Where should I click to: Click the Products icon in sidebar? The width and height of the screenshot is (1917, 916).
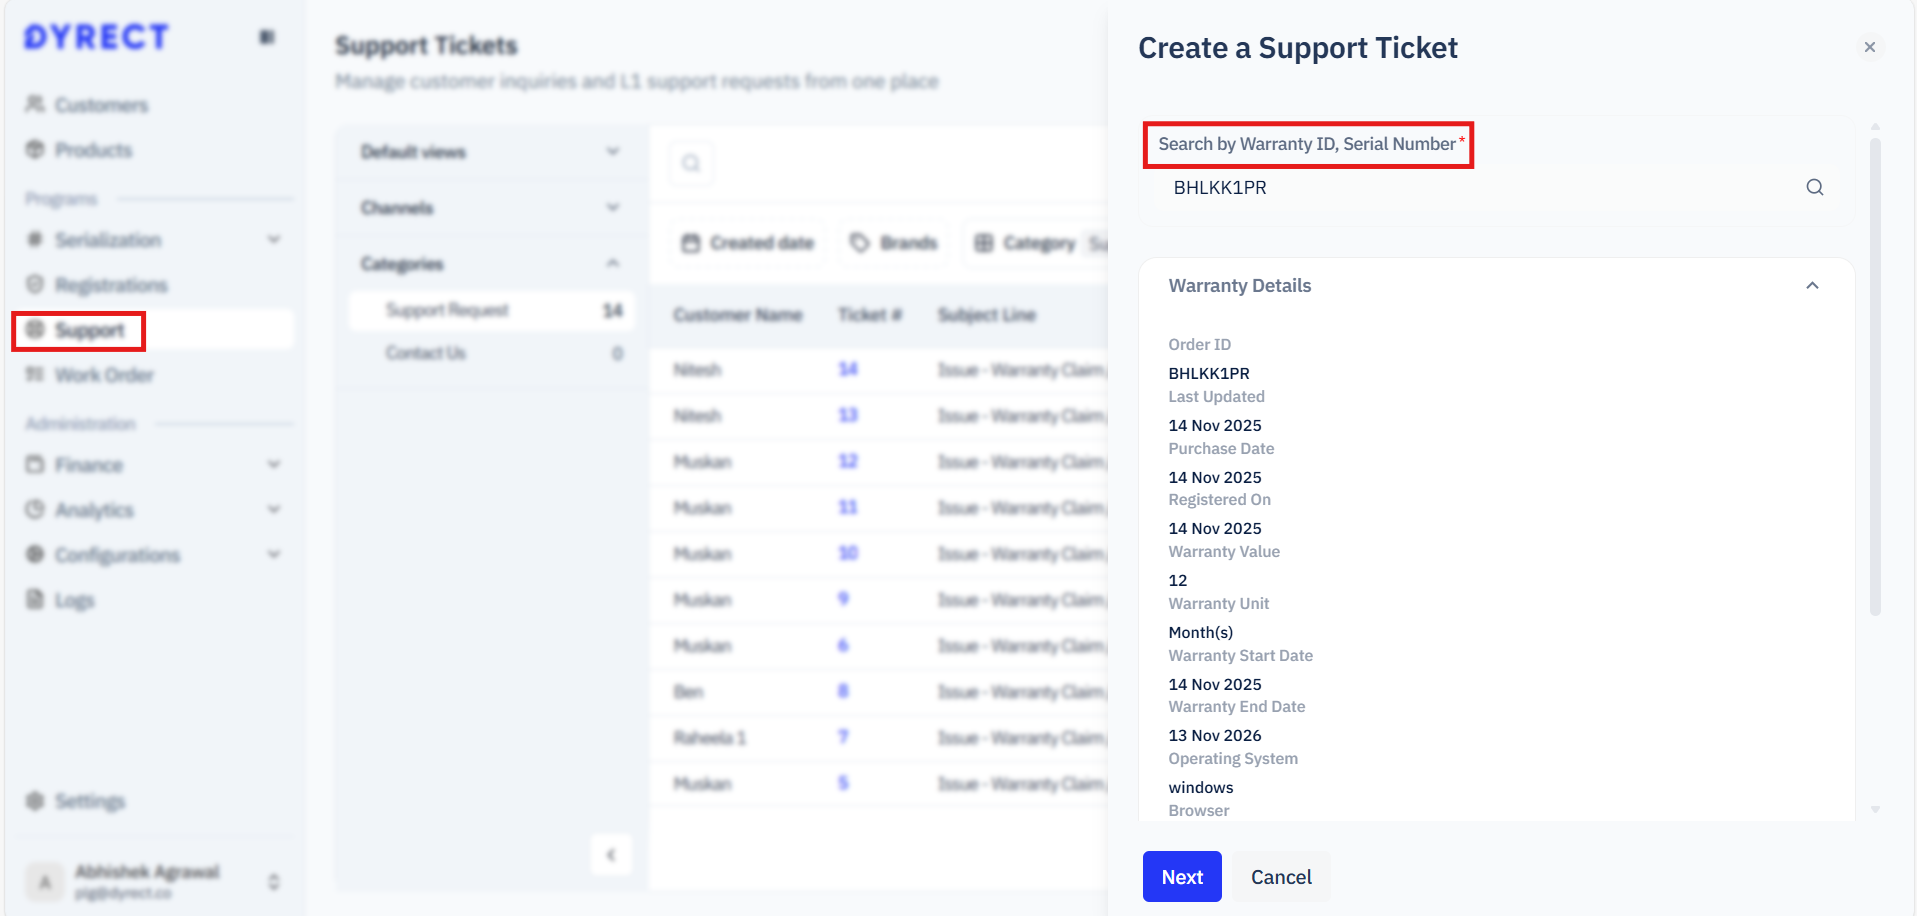click(x=35, y=150)
